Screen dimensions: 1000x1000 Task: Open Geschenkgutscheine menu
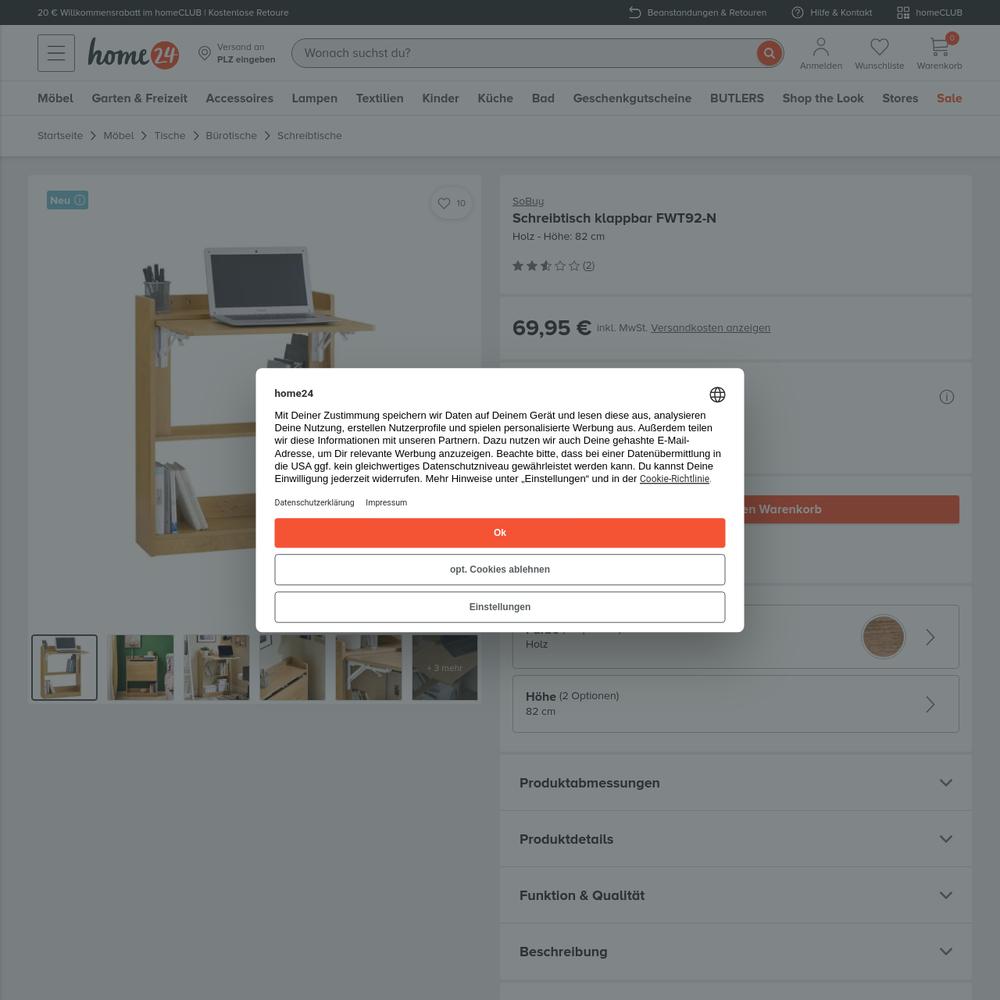click(632, 98)
